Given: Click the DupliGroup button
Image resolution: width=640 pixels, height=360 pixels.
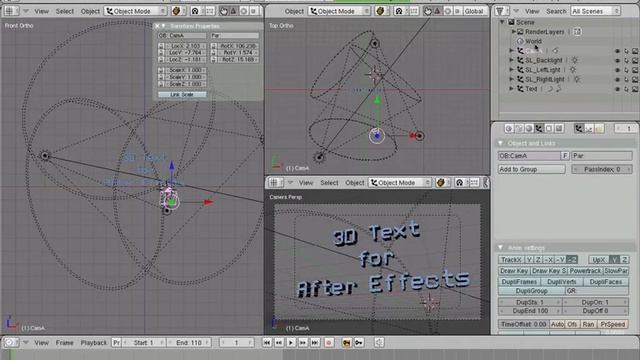Looking at the screenshot, I should (531, 291).
